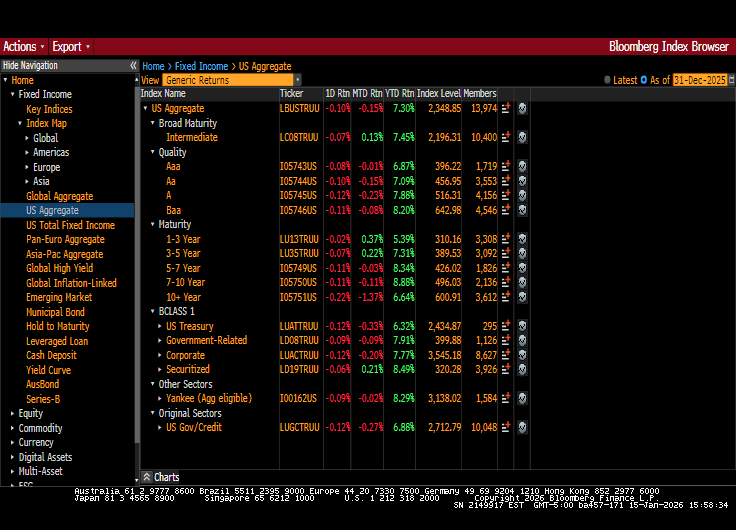The image size is (736, 530).
Task: Open the chart icon for Aaa row
Action: pyautogui.click(x=522, y=167)
